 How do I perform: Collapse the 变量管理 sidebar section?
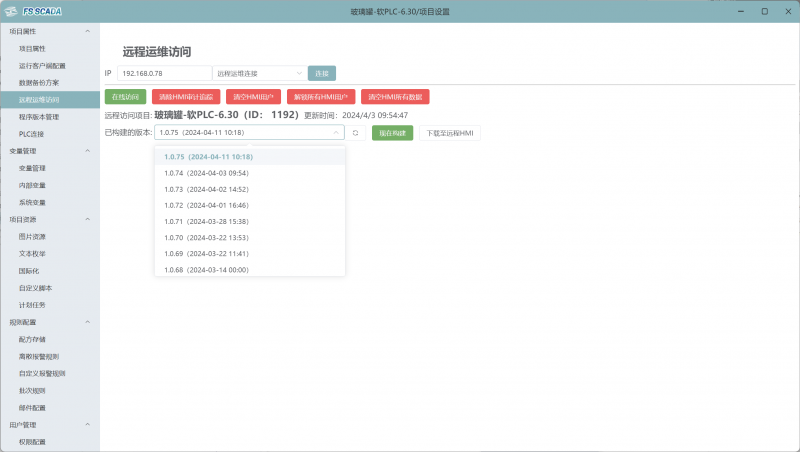(x=87, y=151)
